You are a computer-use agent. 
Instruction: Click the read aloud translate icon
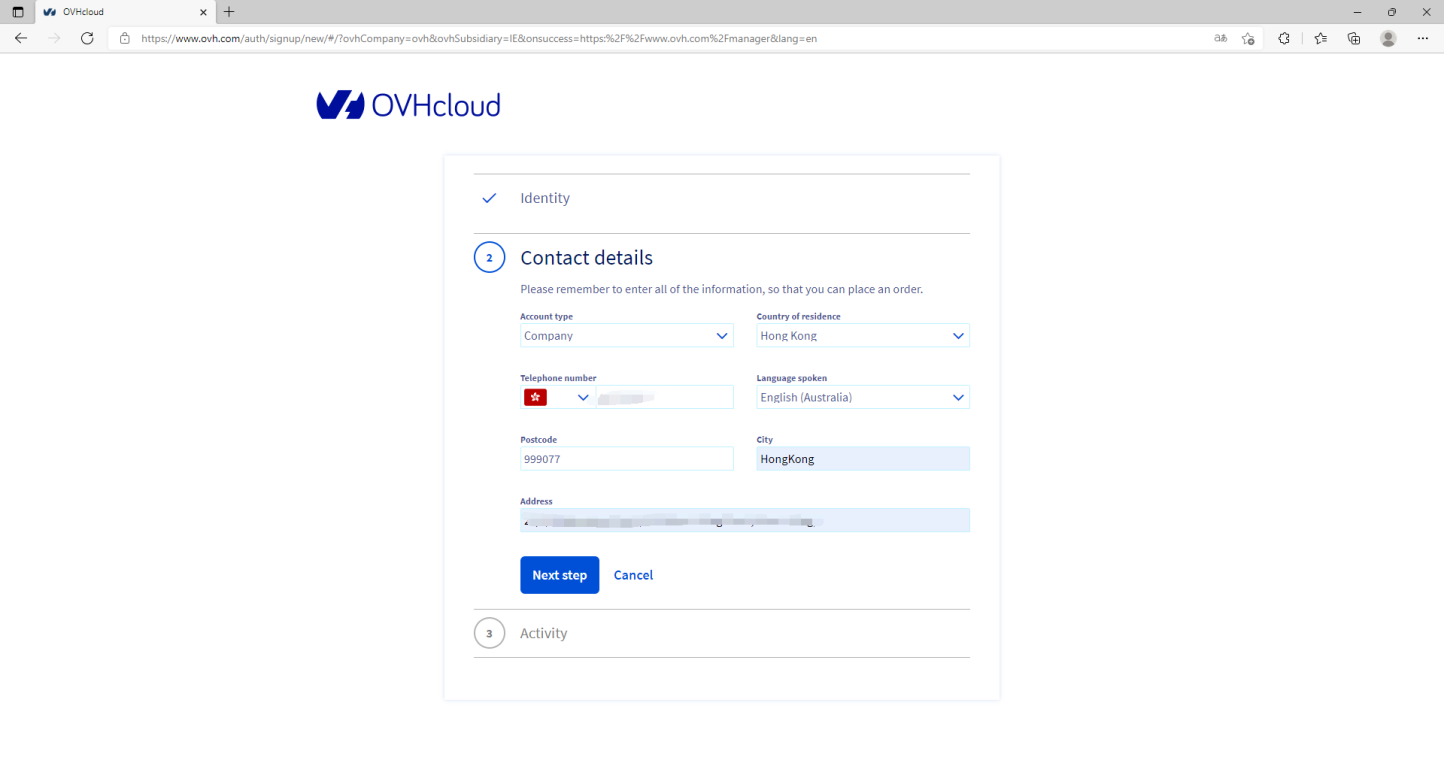click(x=1220, y=38)
